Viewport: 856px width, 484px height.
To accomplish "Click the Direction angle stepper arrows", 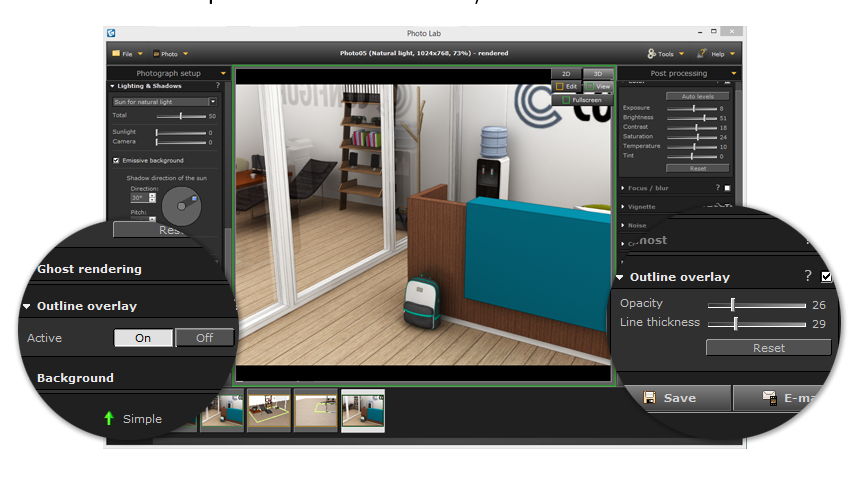I will [152, 198].
